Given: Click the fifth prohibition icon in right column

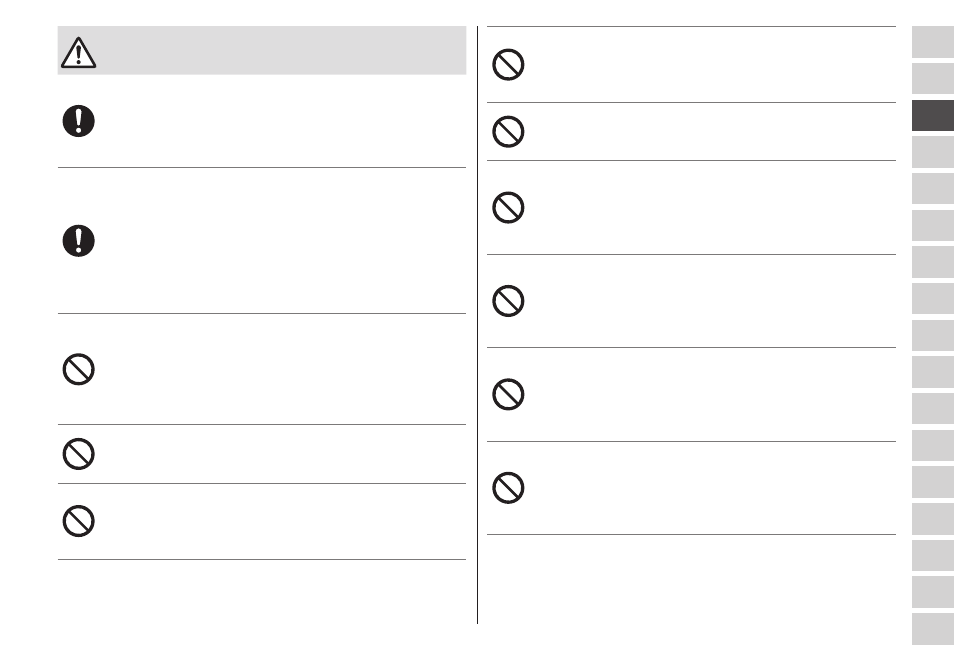Looking at the screenshot, I should (x=508, y=395).
